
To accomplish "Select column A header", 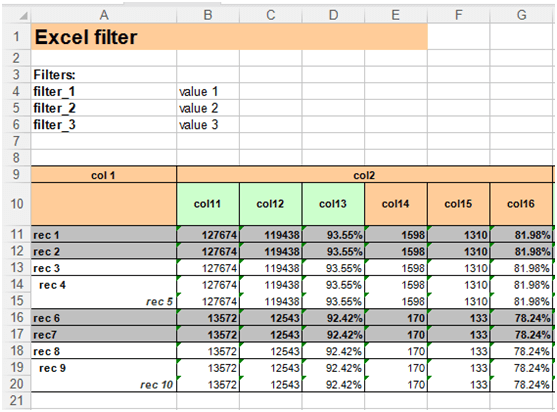I will pos(104,15).
